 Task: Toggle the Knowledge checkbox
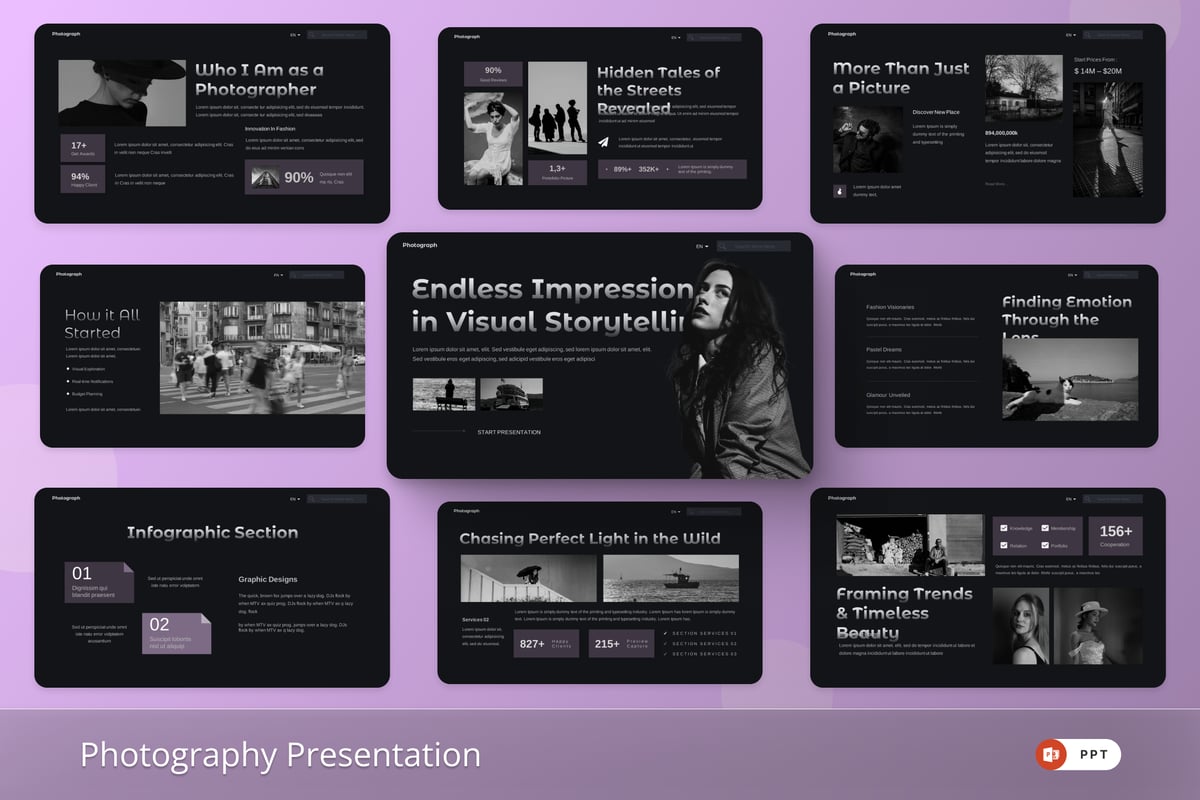[1003, 528]
